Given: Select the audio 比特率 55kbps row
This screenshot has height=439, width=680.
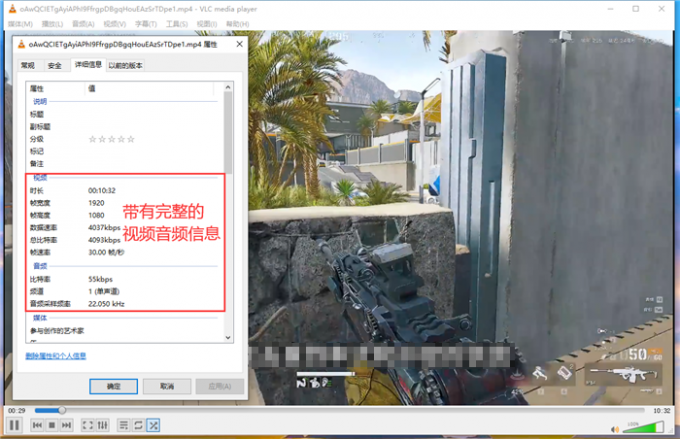Looking at the screenshot, I should (x=124, y=279).
